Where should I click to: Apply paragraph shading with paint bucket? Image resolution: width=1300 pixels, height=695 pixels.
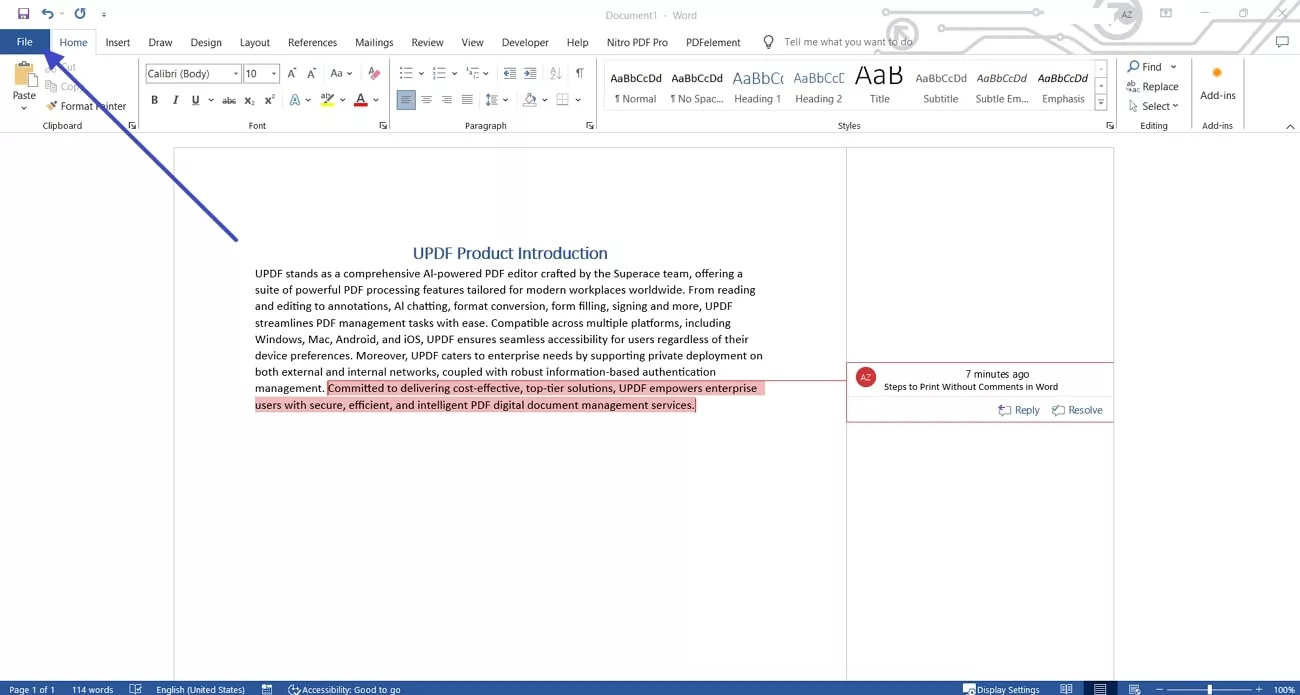click(530, 100)
